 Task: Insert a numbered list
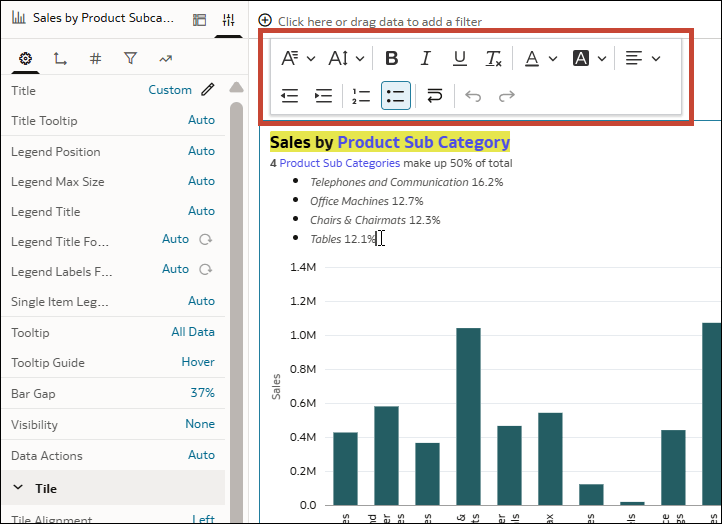(x=361, y=96)
